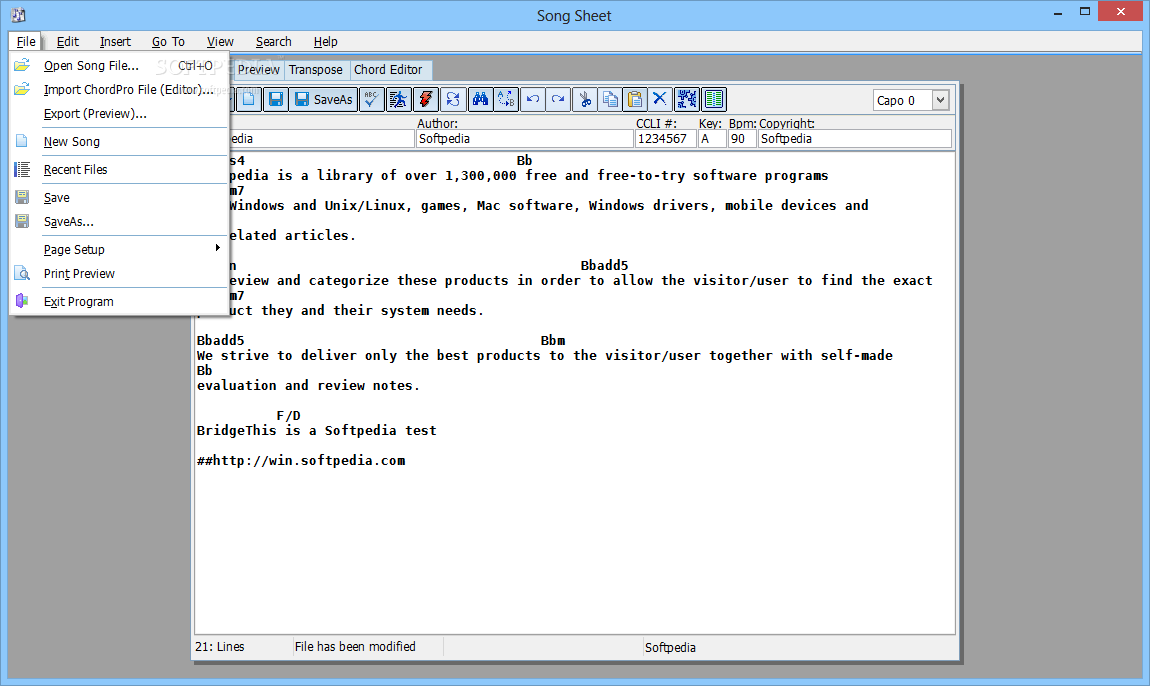Click the floppy disk Save toolbar icon
Screen dimensions: 1150x686
pyautogui.click(x=276, y=99)
